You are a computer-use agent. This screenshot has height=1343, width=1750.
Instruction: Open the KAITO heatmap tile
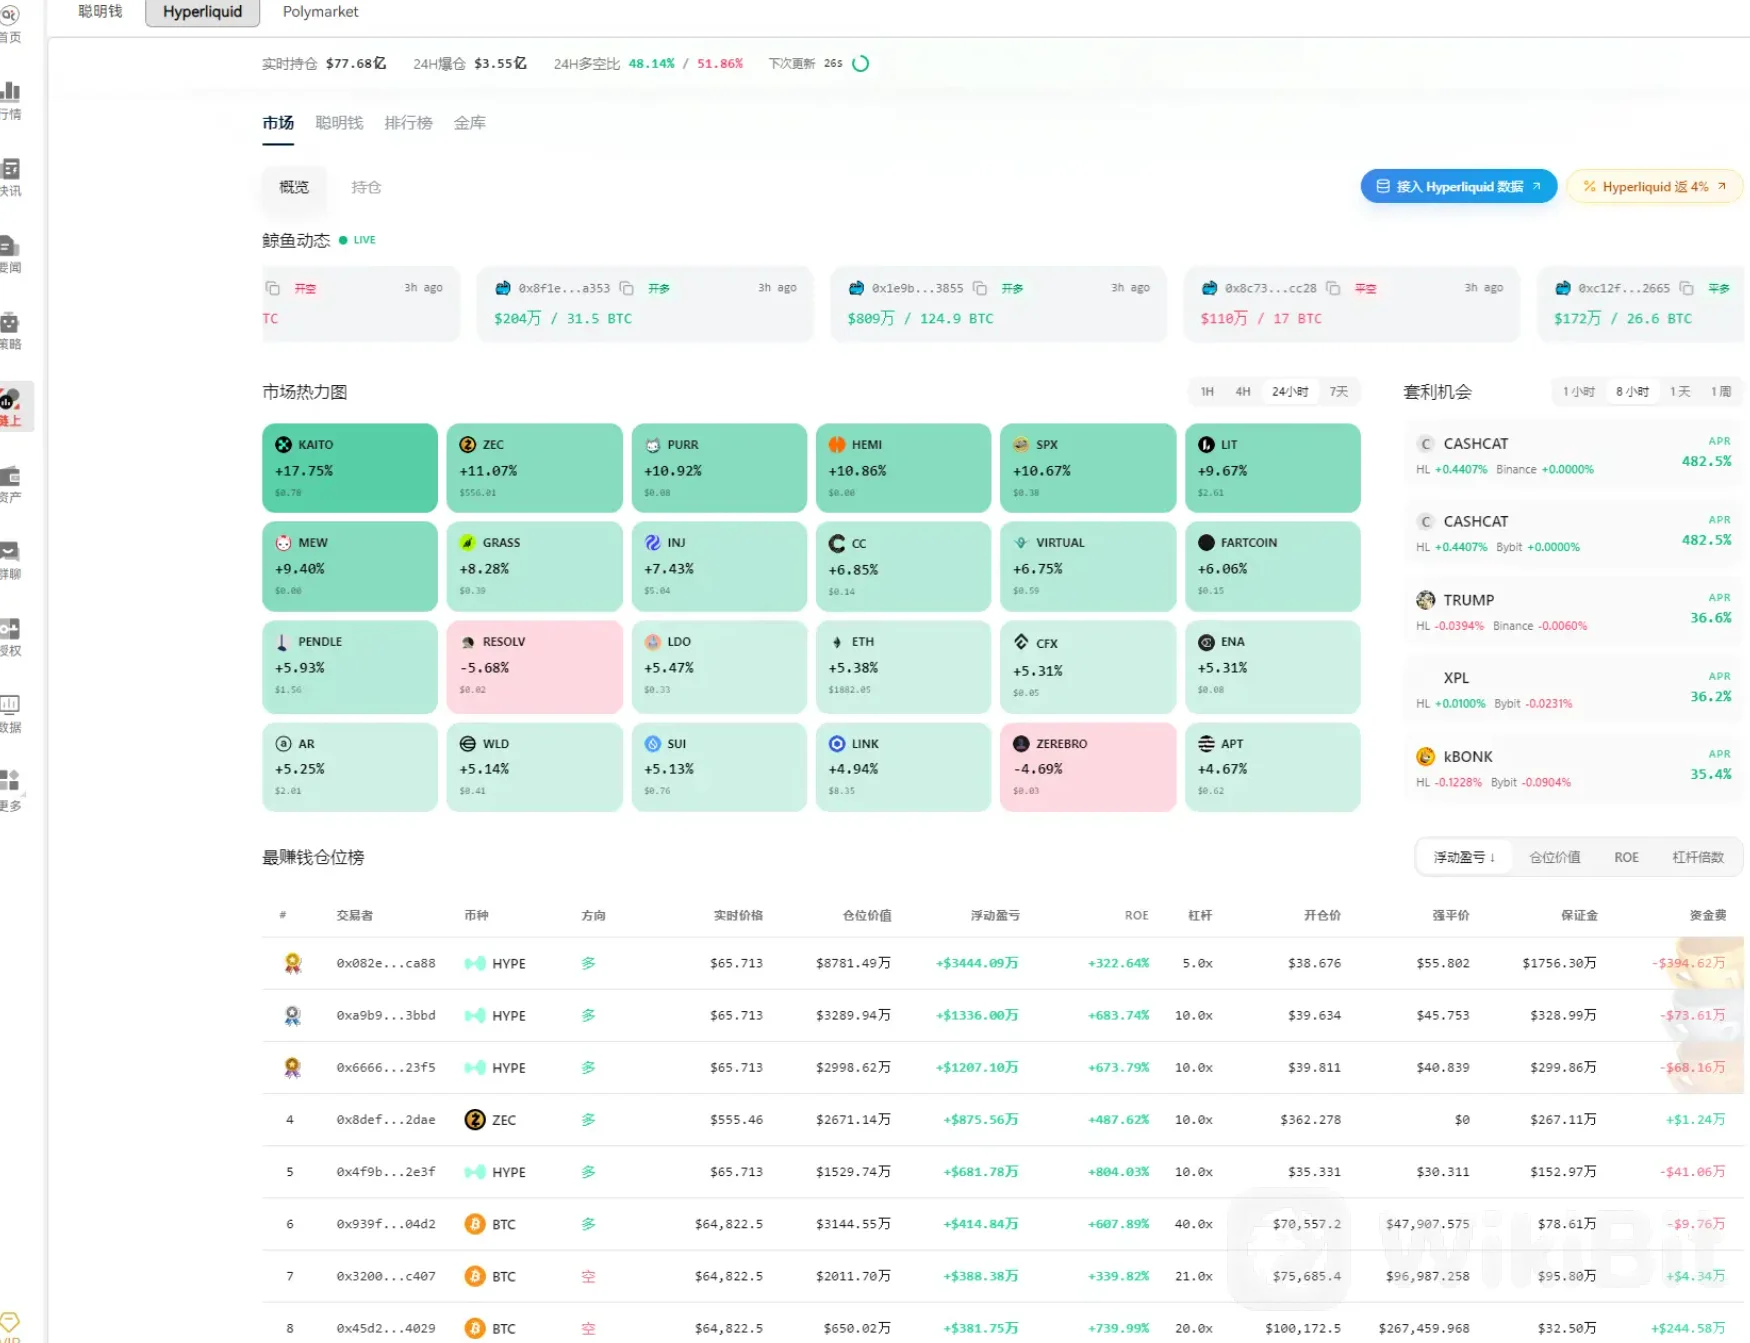click(349, 467)
